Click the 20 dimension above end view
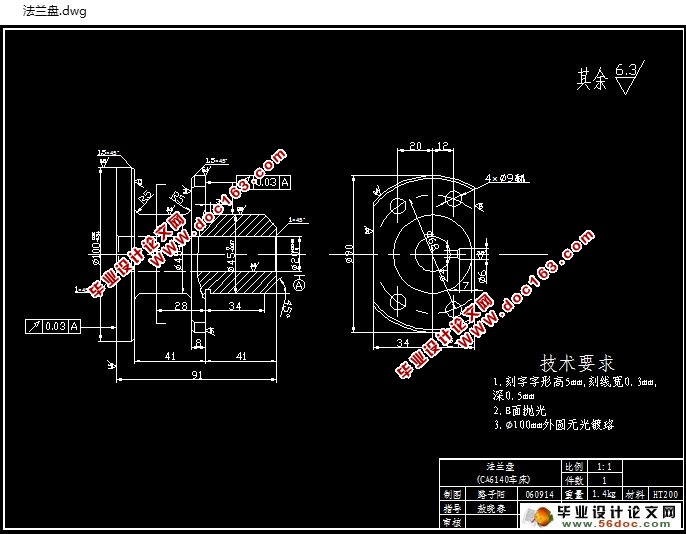This screenshot has height=534, width=686. 415,145
